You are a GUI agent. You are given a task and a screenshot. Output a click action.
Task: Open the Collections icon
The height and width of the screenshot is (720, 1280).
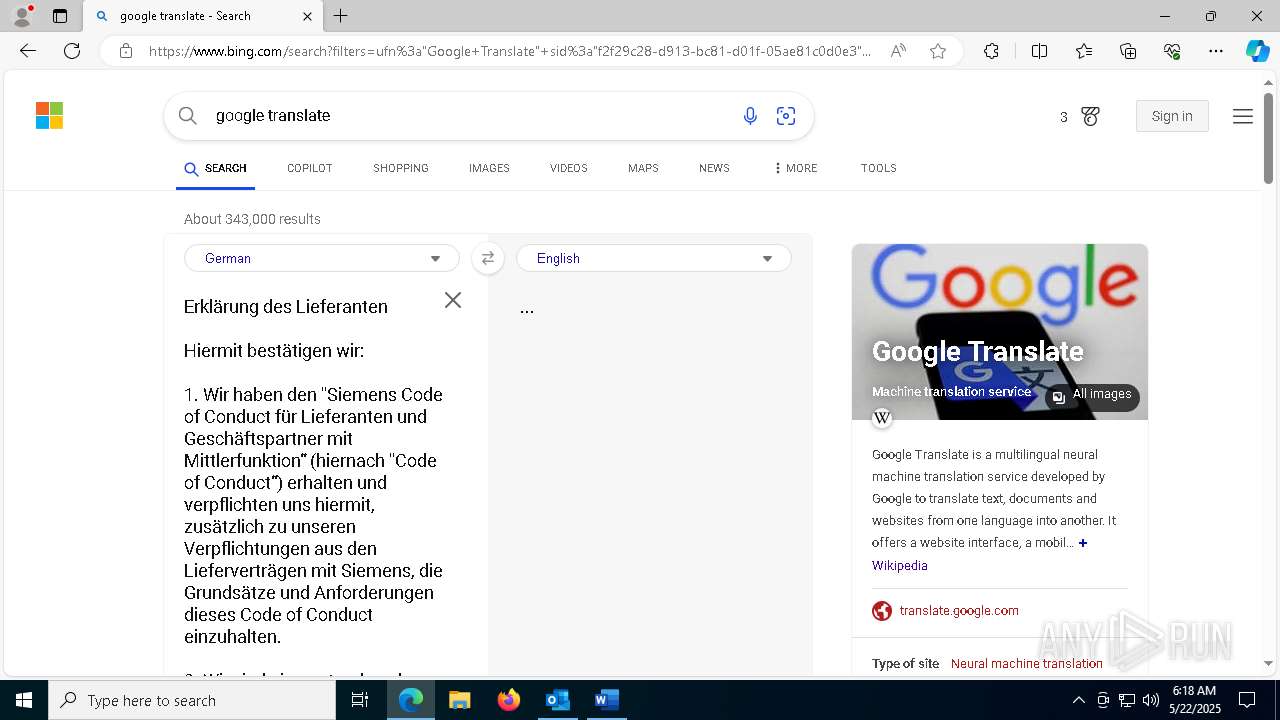click(x=1128, y=51)
